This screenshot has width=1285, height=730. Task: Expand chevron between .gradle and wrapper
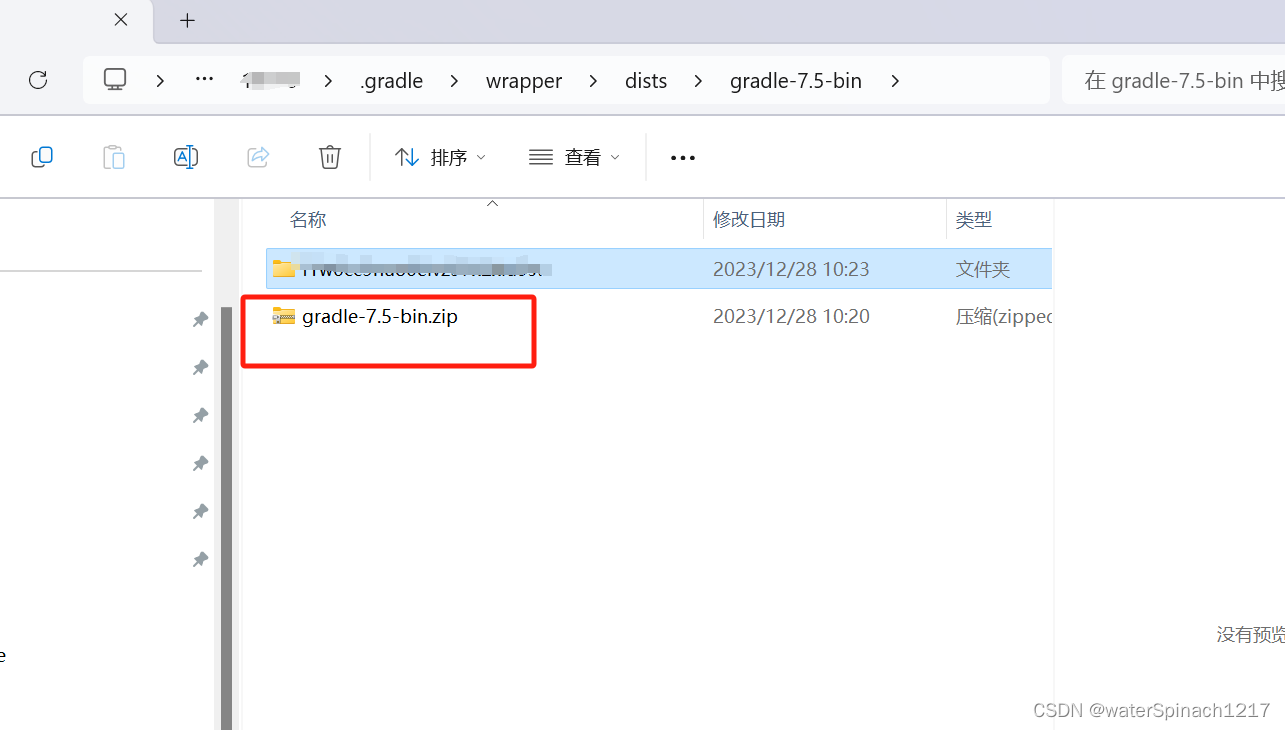point(454,80)
